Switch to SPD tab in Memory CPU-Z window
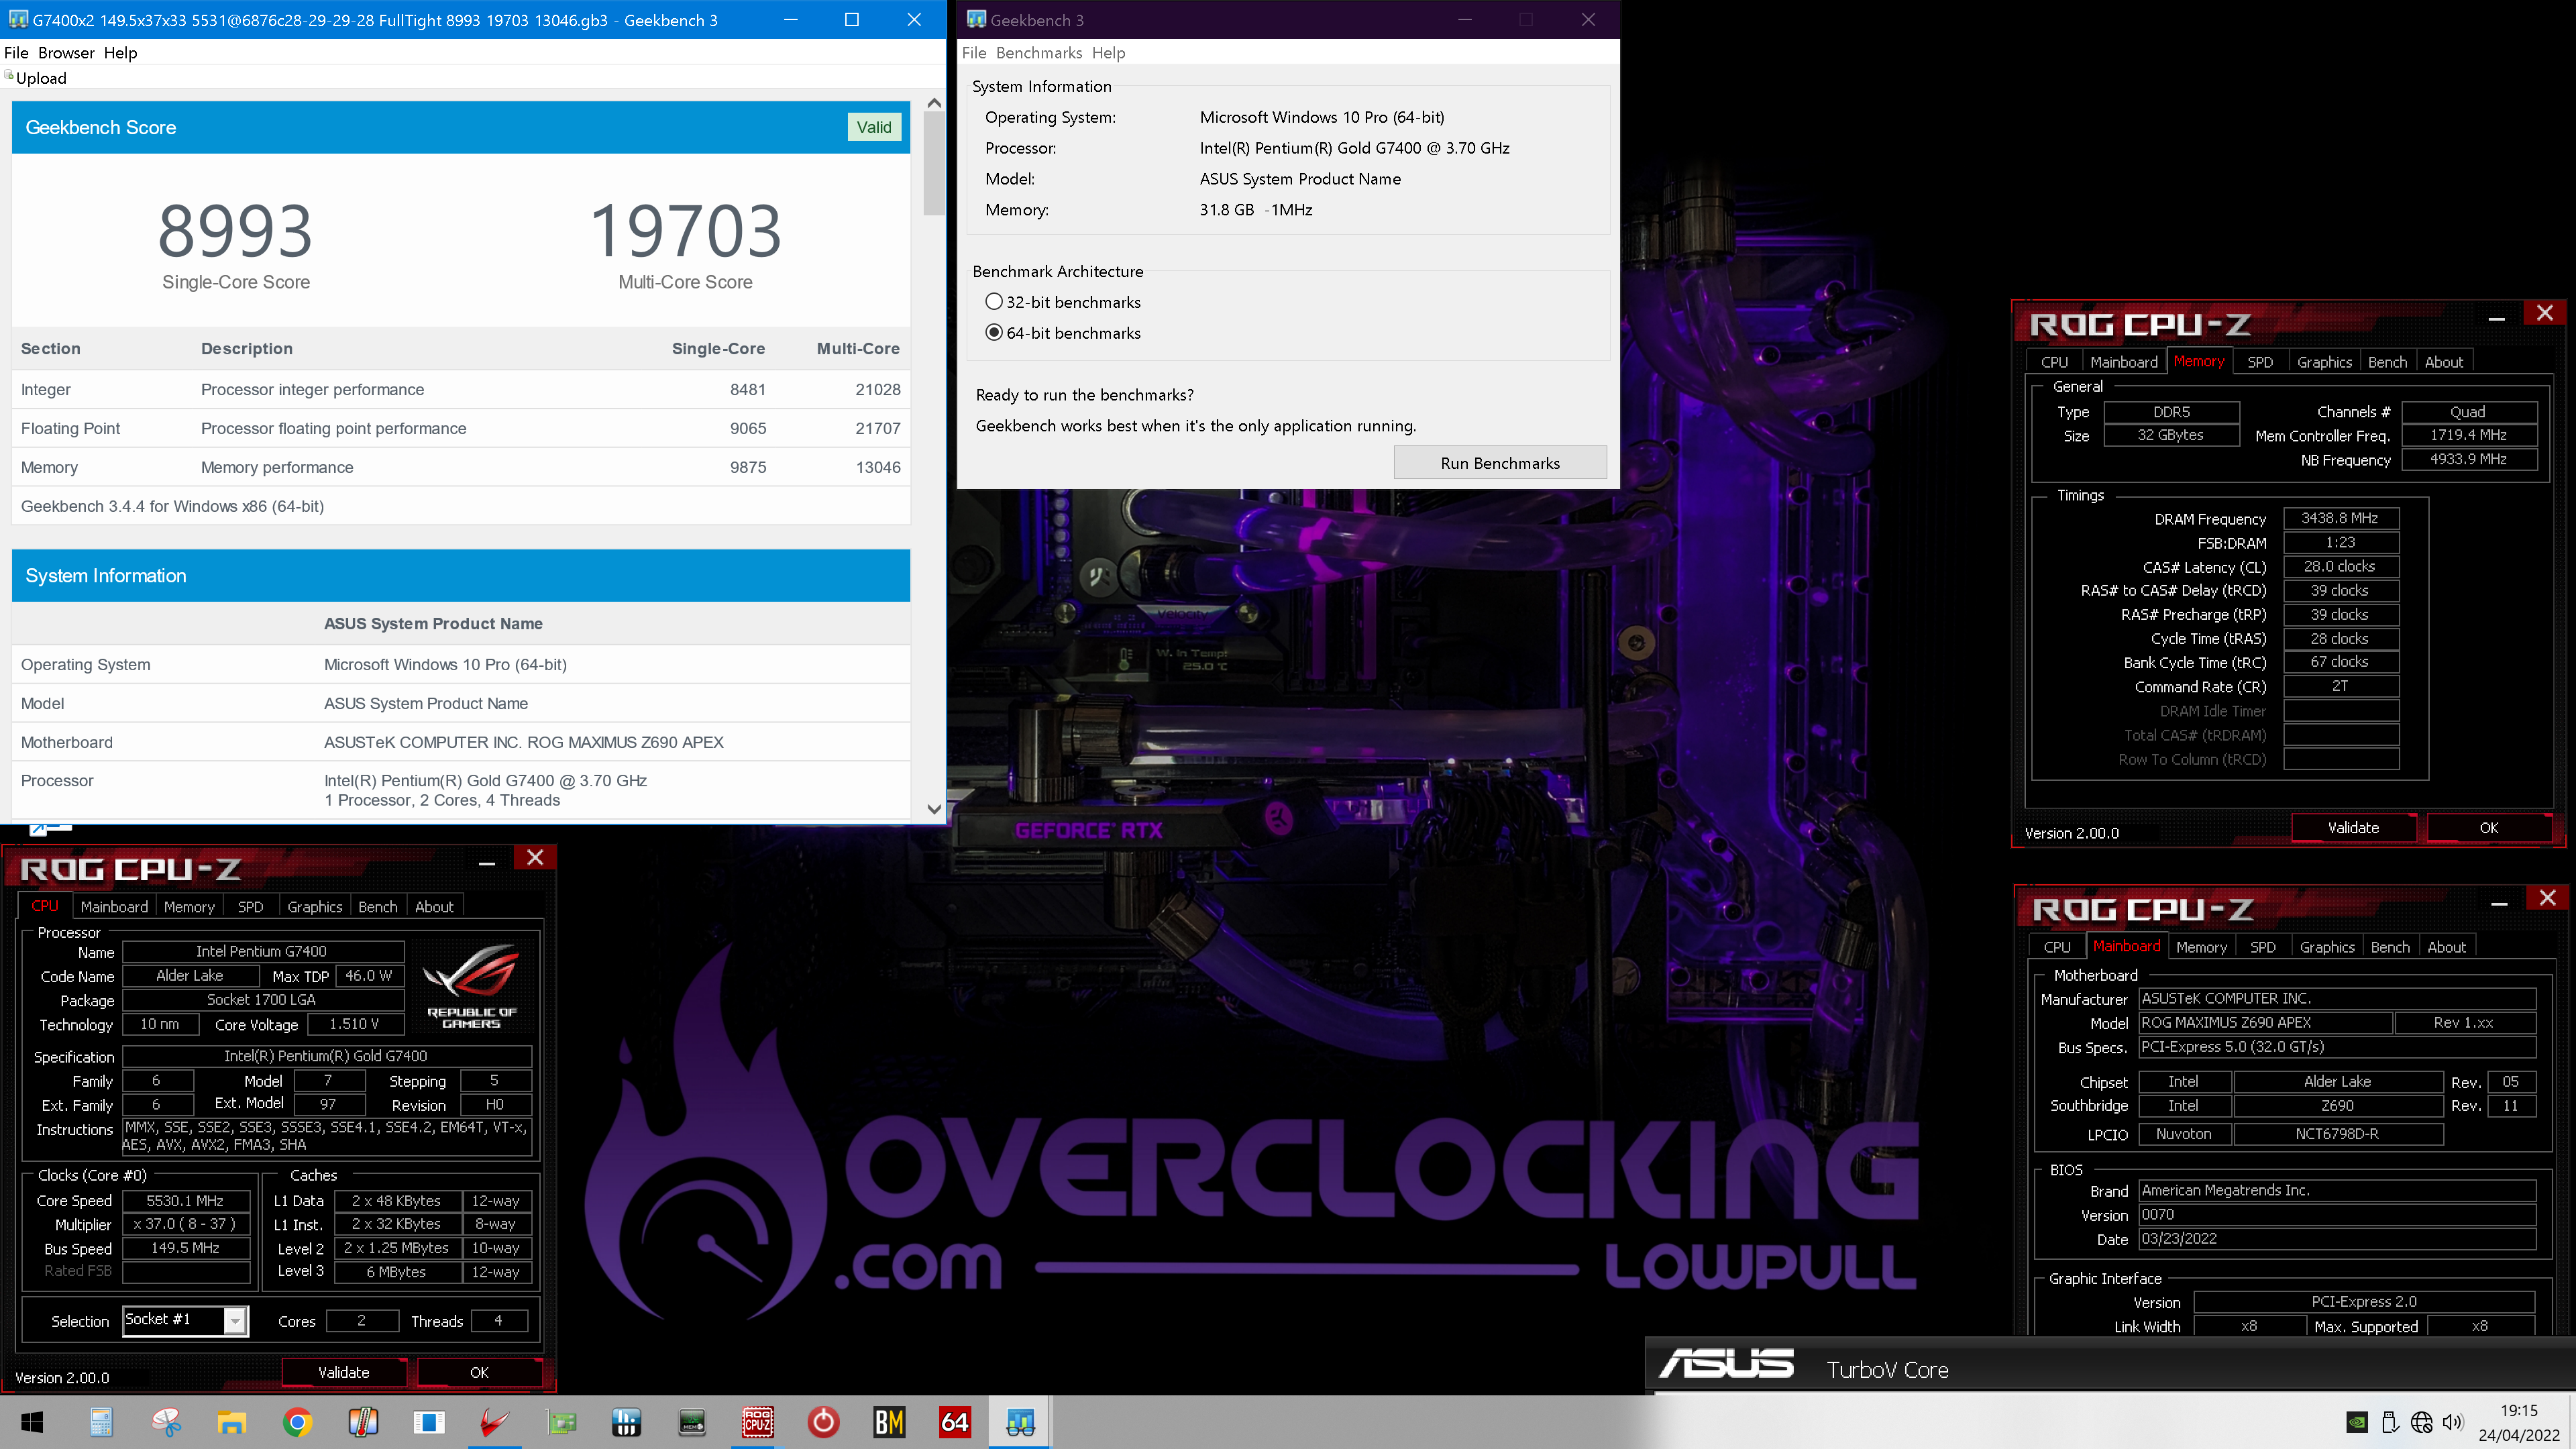 2260,362
